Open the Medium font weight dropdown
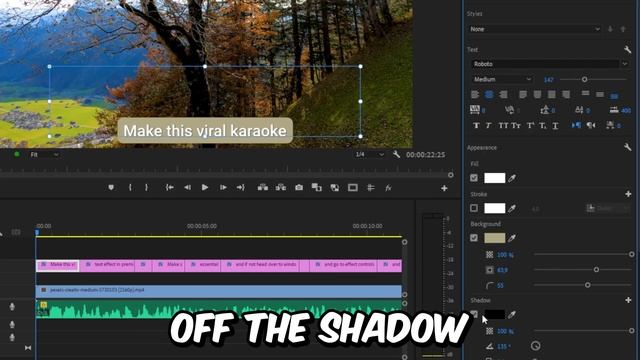Viewport: 640px width, 360px height. (502, 79)
